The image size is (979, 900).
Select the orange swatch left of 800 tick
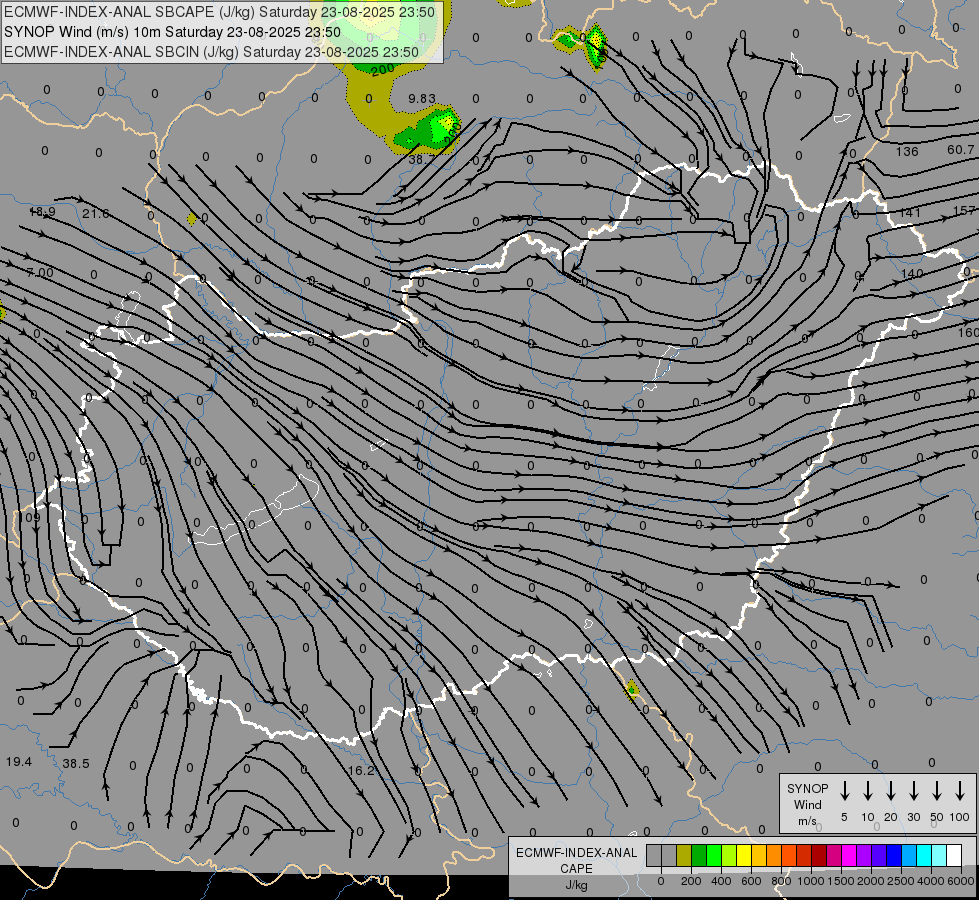(774, 856)
